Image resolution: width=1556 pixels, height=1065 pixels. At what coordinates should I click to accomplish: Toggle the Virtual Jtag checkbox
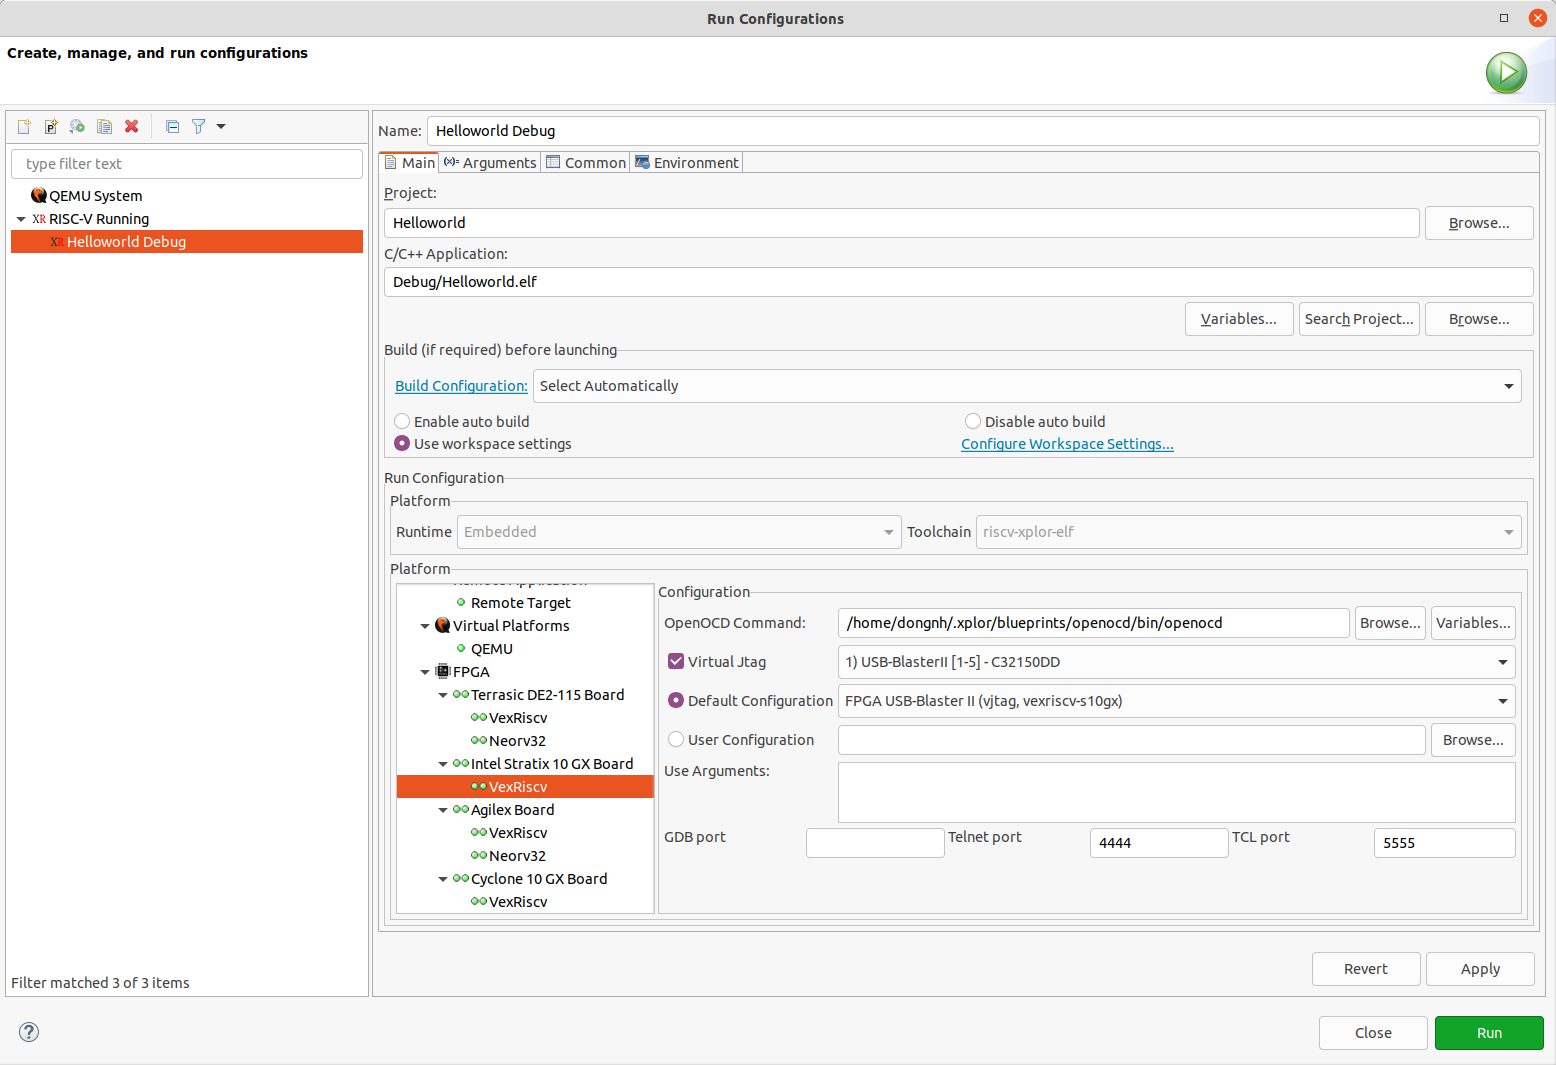676,661
